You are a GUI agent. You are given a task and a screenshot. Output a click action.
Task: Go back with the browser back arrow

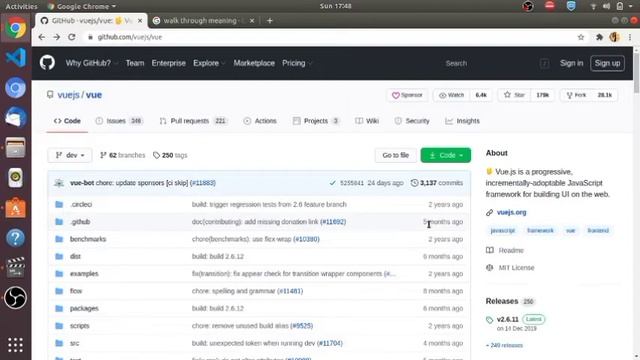click(x=42, y=37)
